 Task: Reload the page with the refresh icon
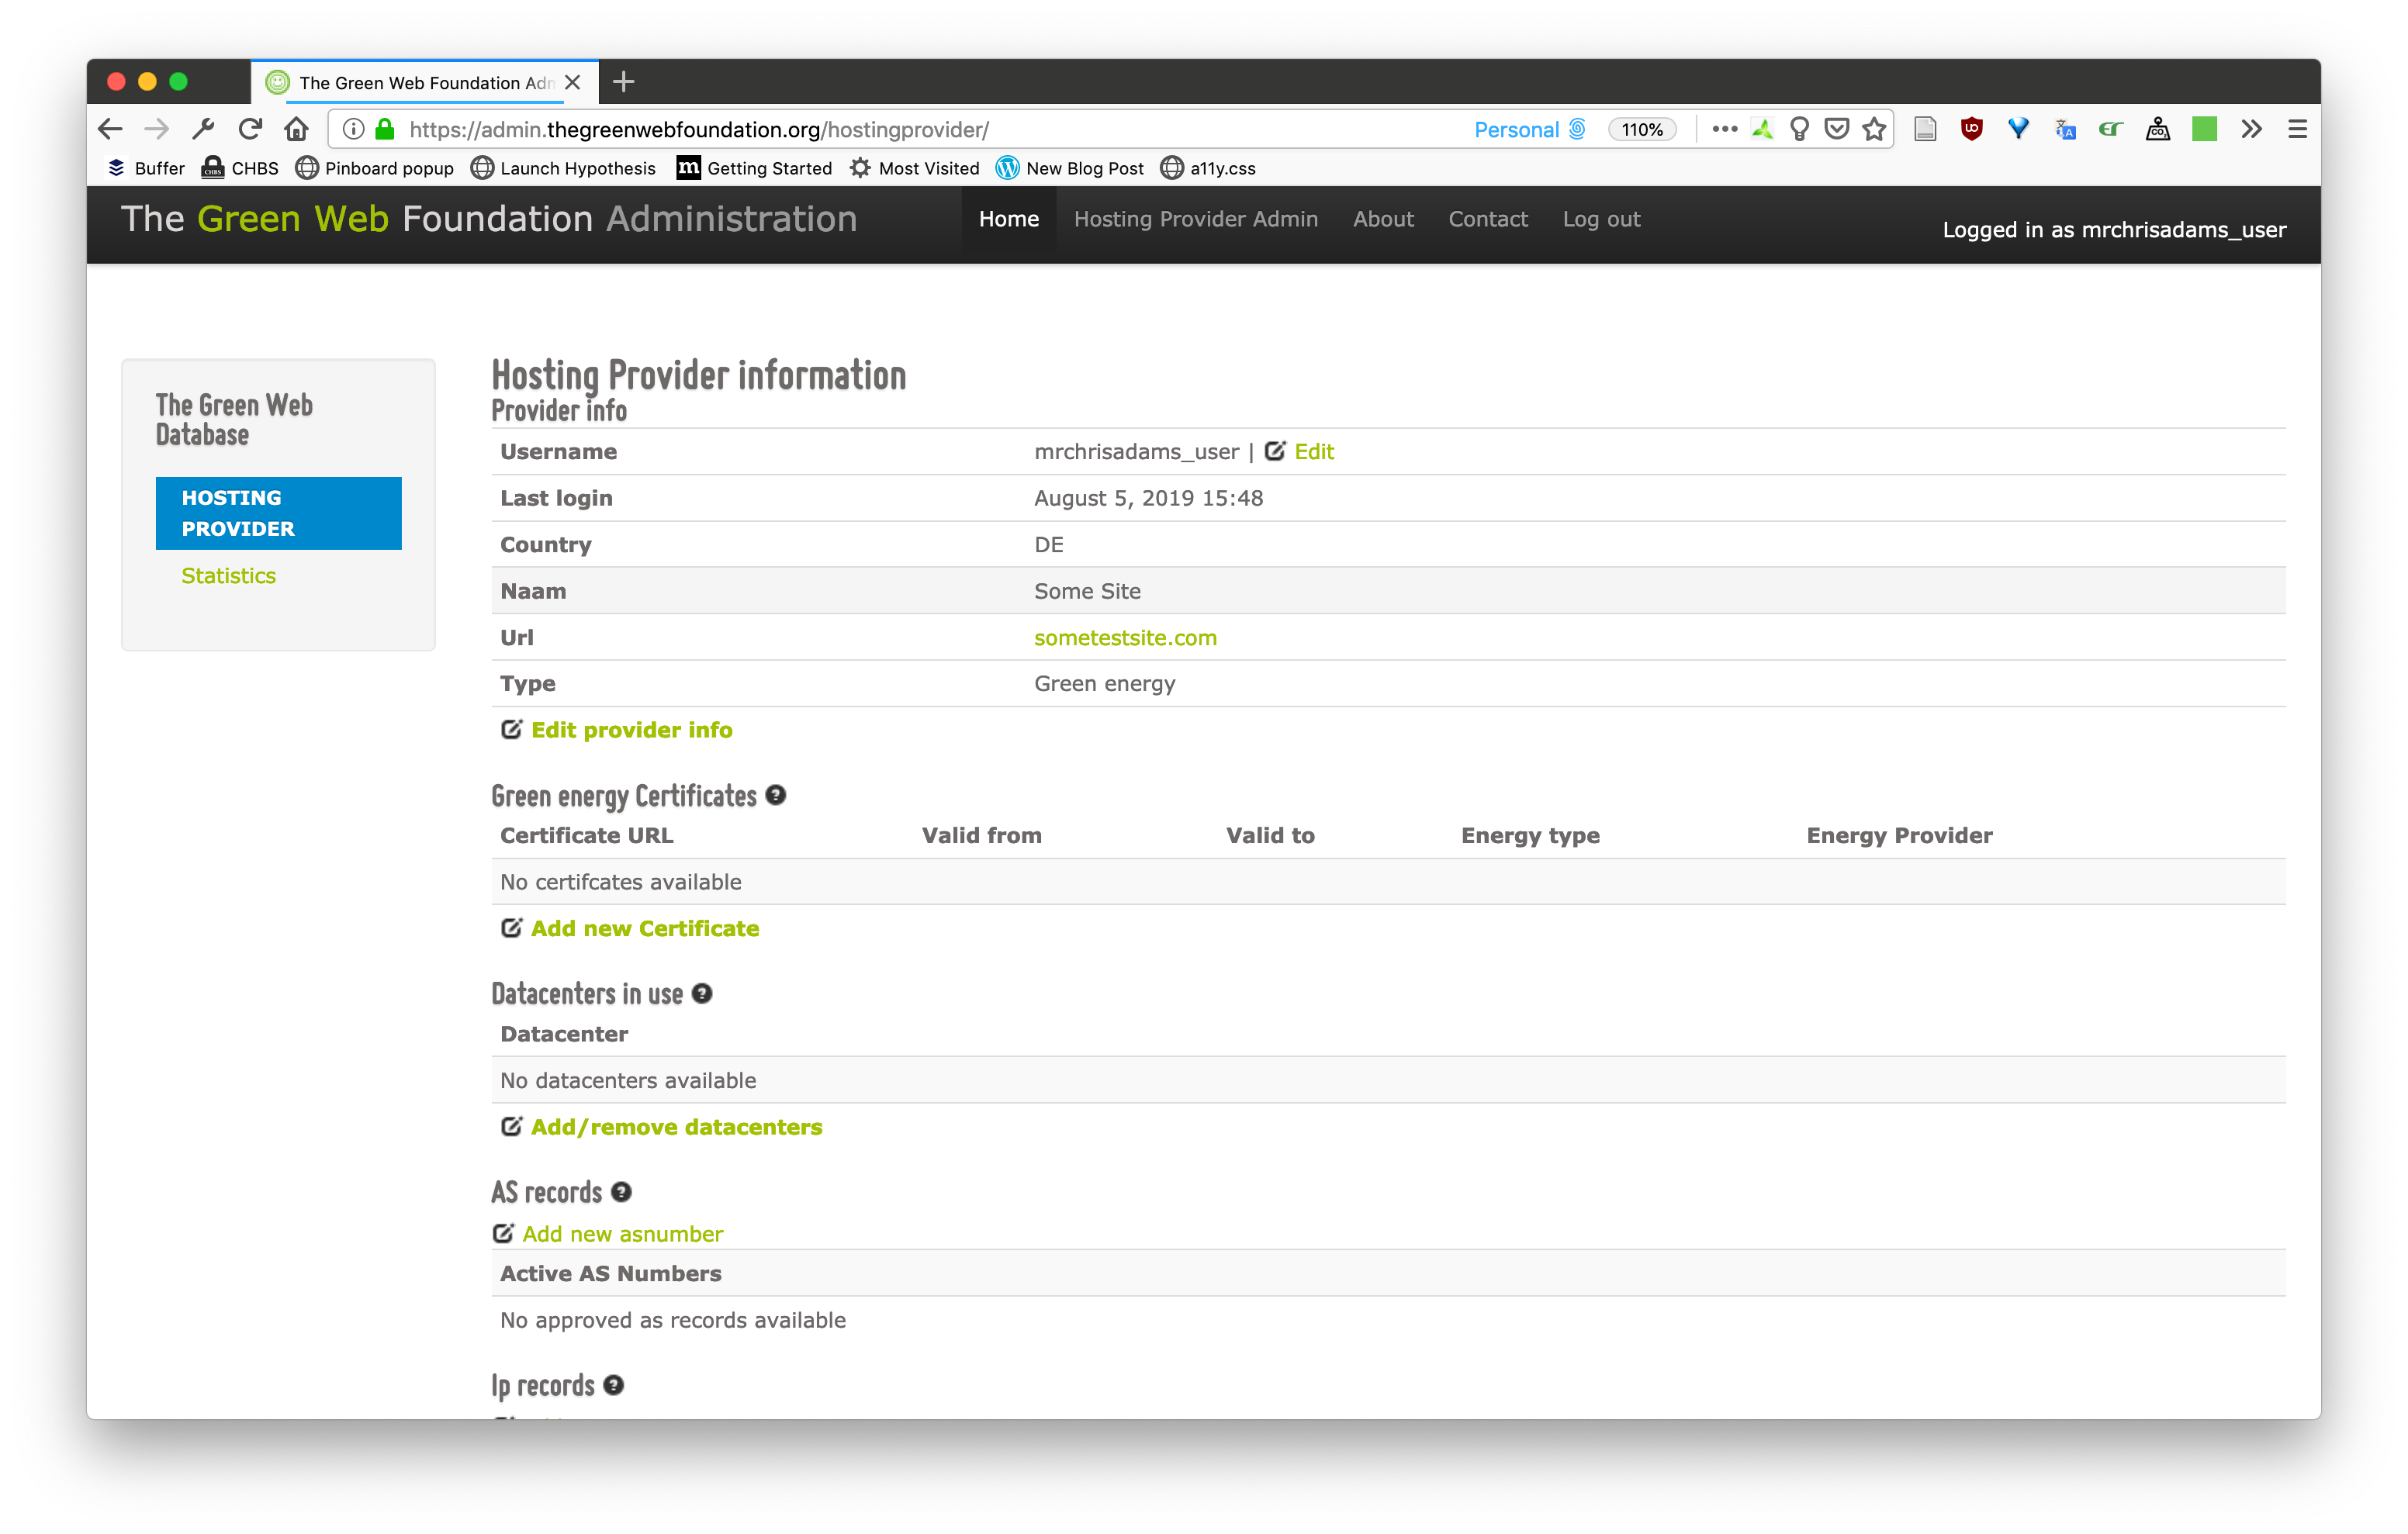[x=250, y=129]
